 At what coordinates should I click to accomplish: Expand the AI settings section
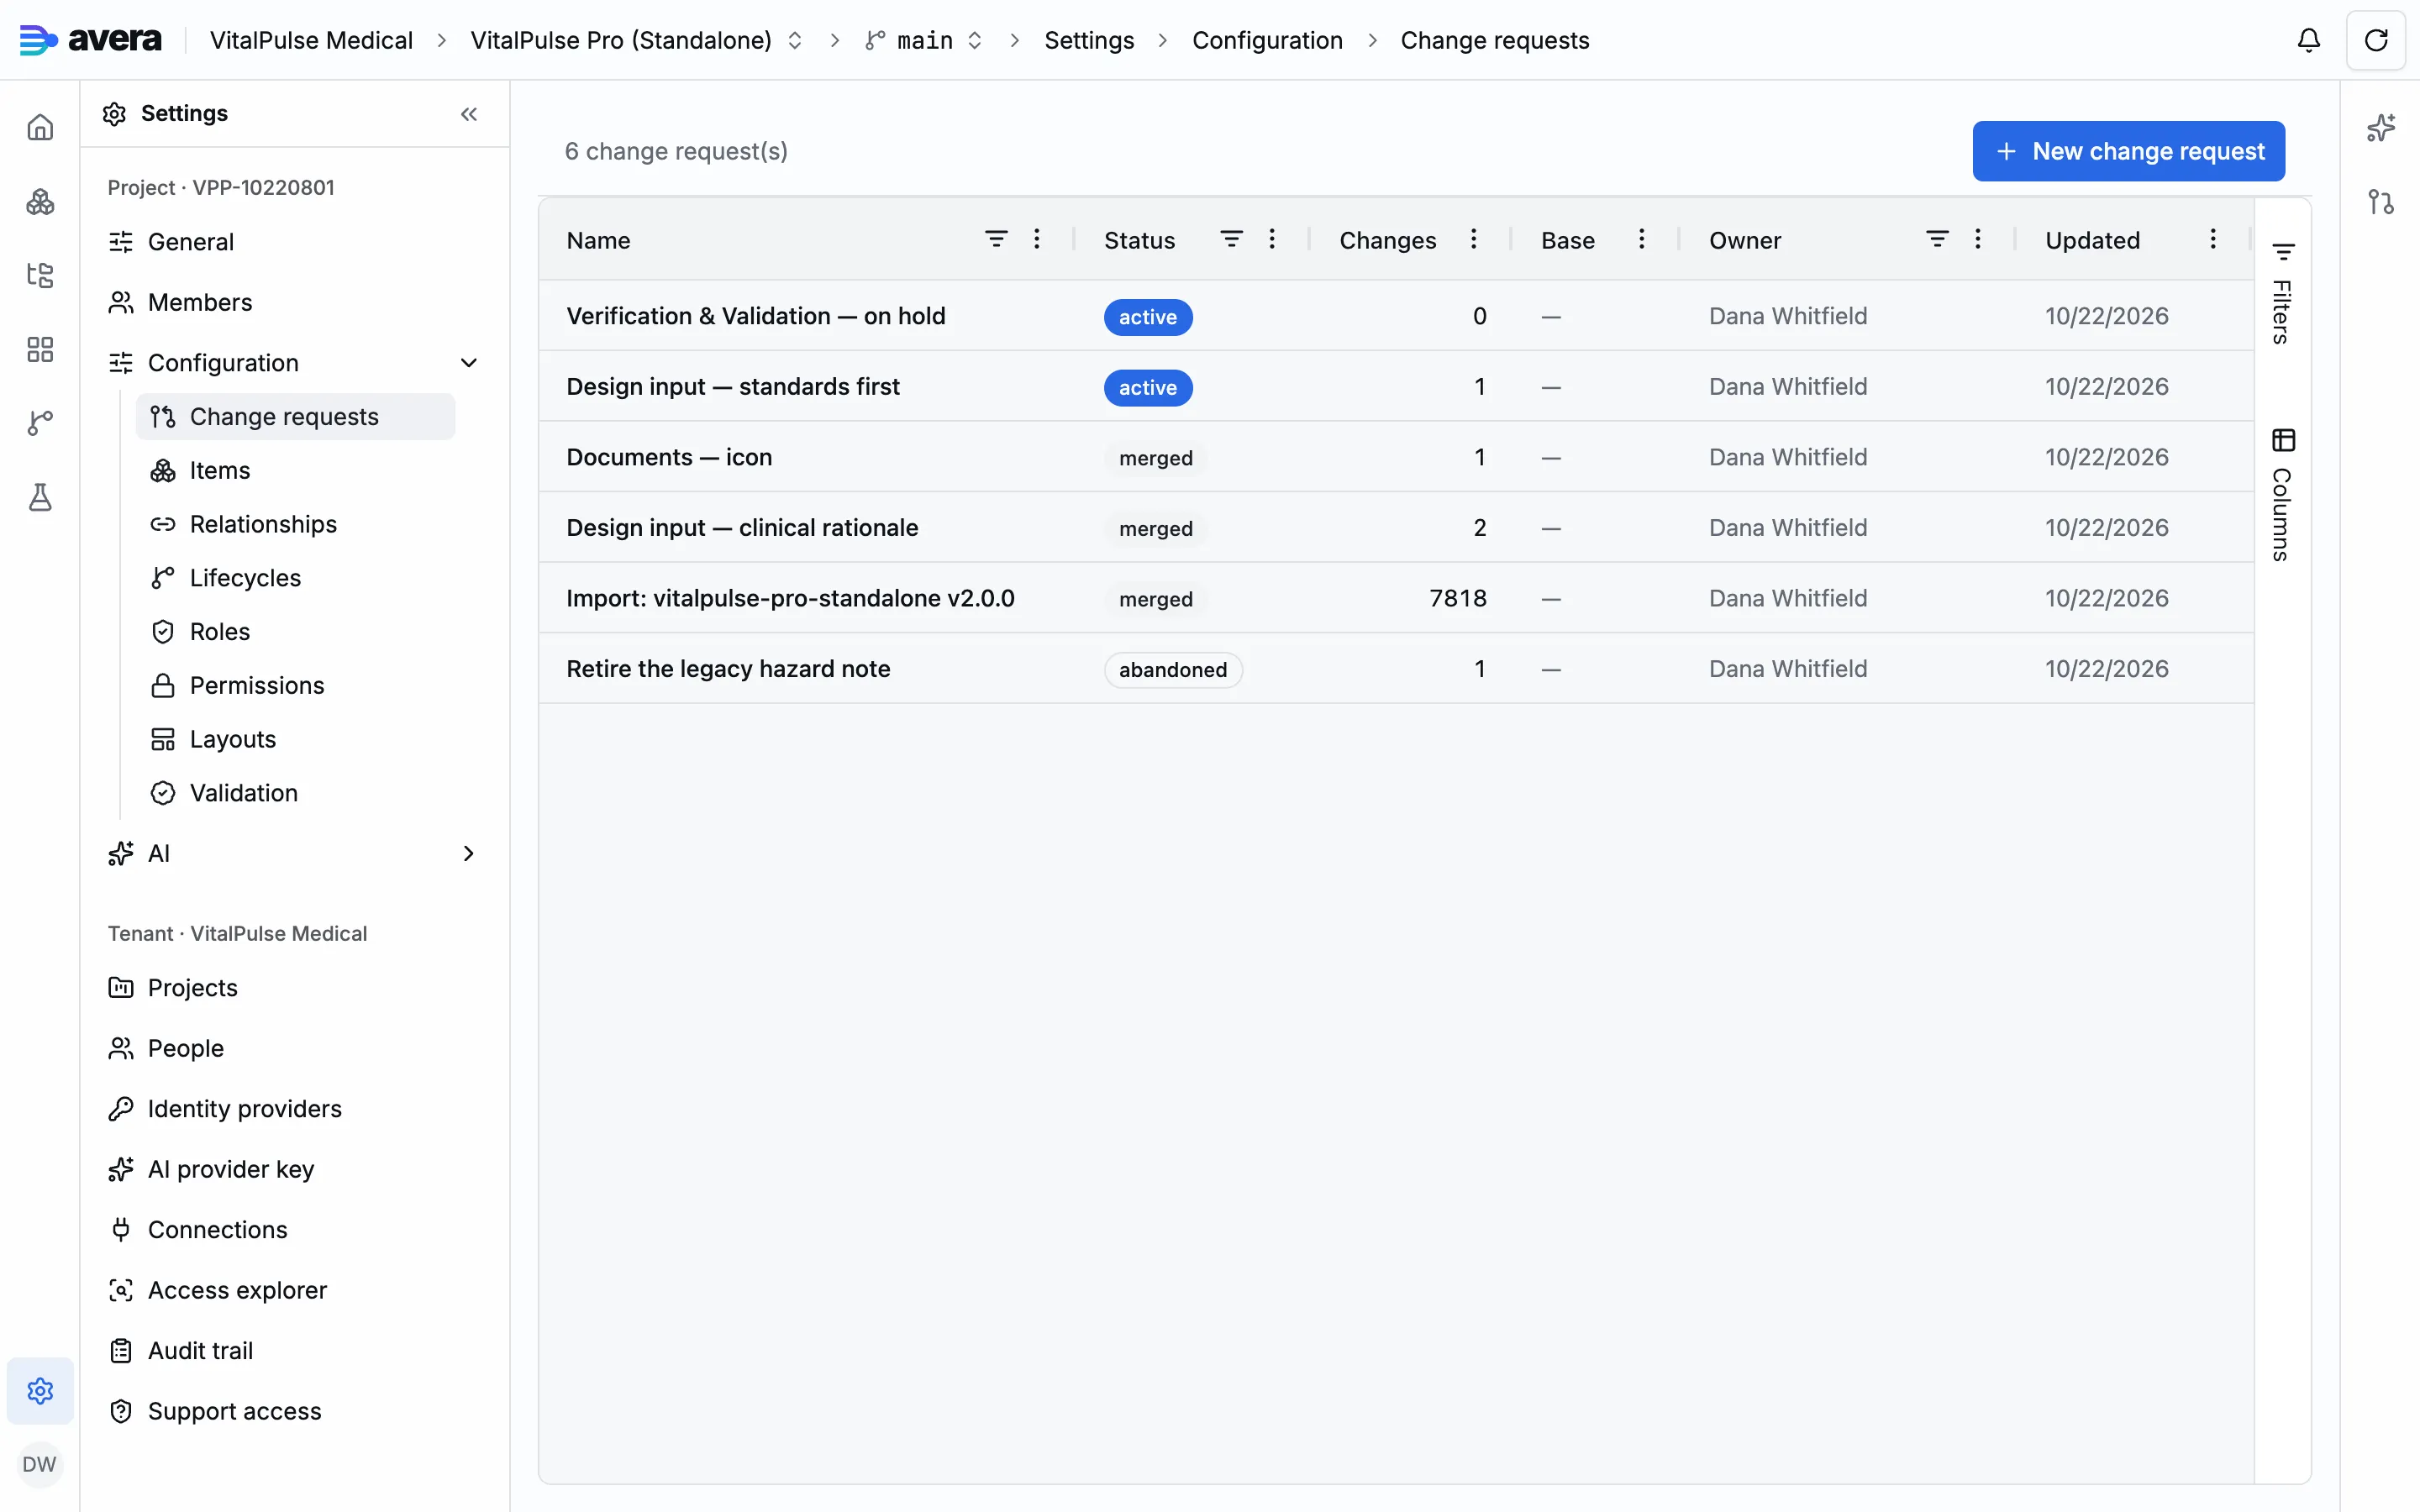coord(468,853)
